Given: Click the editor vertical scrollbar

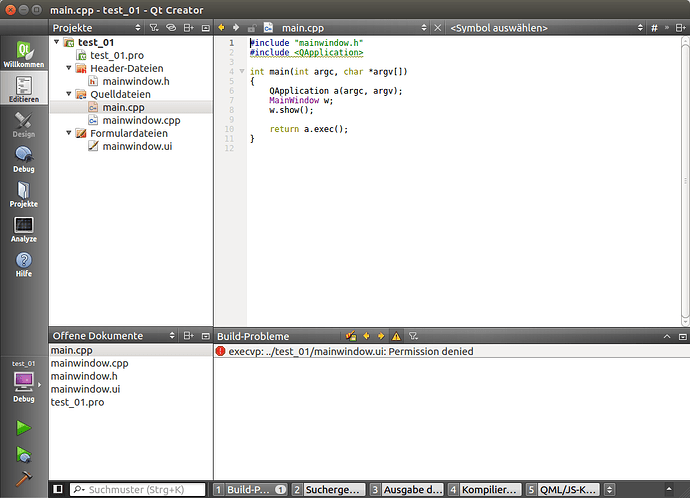Looking at the screenshot, I should point(685,180).
